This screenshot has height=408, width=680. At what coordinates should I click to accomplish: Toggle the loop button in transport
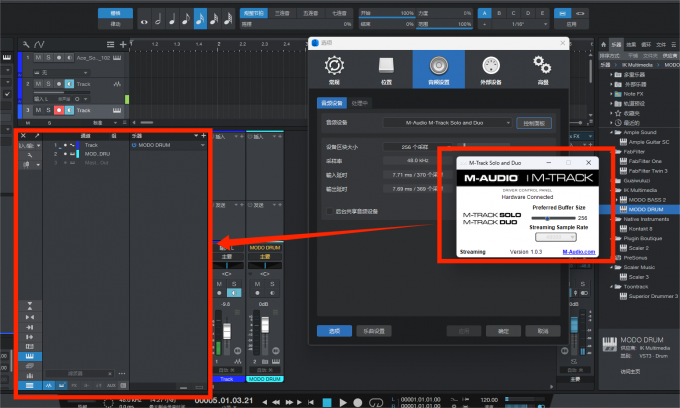tap(376, 402)
